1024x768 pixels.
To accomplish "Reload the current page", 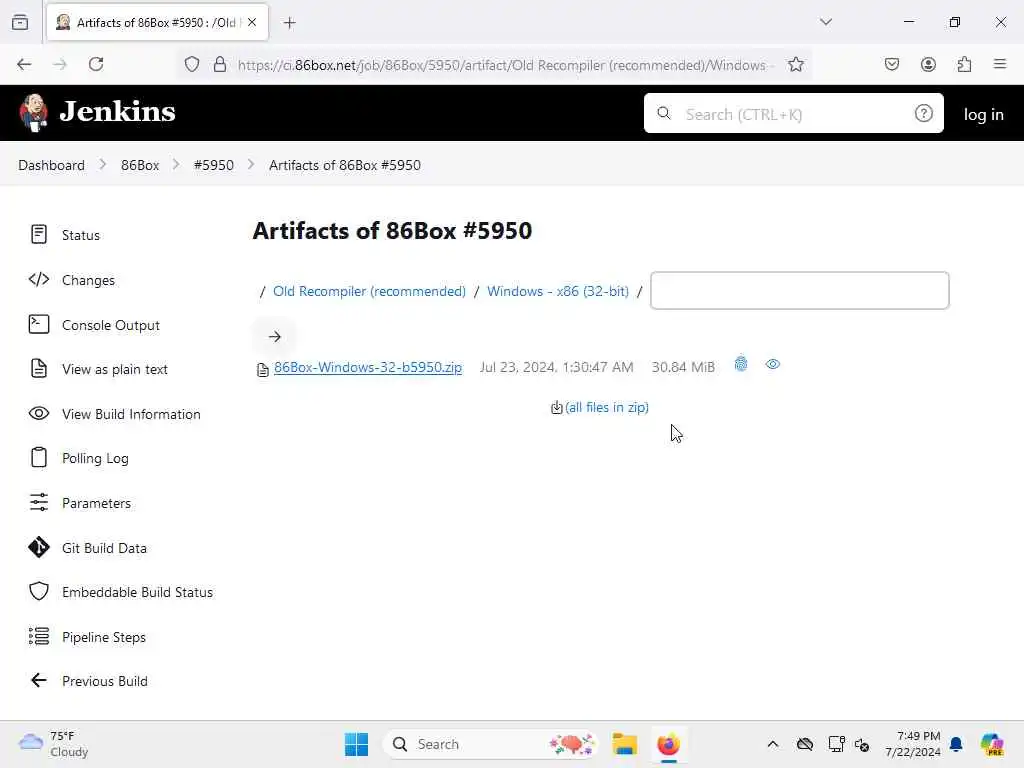I will [x=96, y=64].
